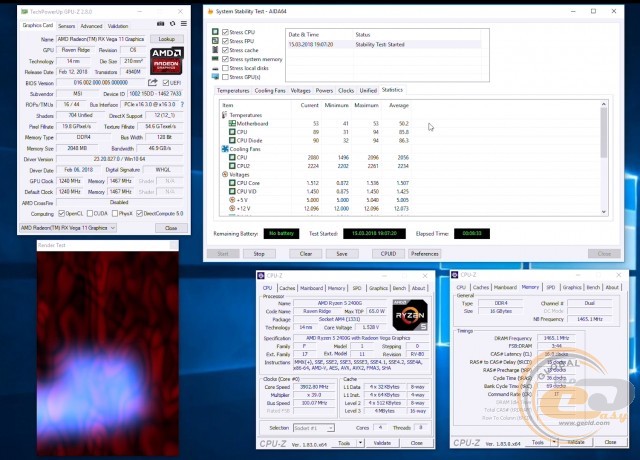Switch to the Unified tab in AIDA64

[368, 91]
